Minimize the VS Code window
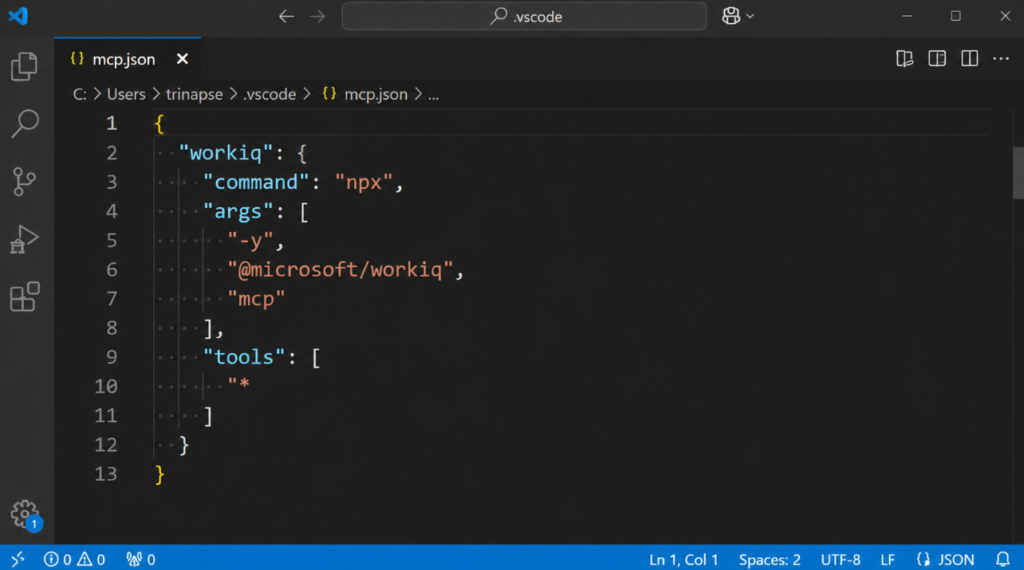The height and width of the screenshot is (570, 1024). (907, 16)
